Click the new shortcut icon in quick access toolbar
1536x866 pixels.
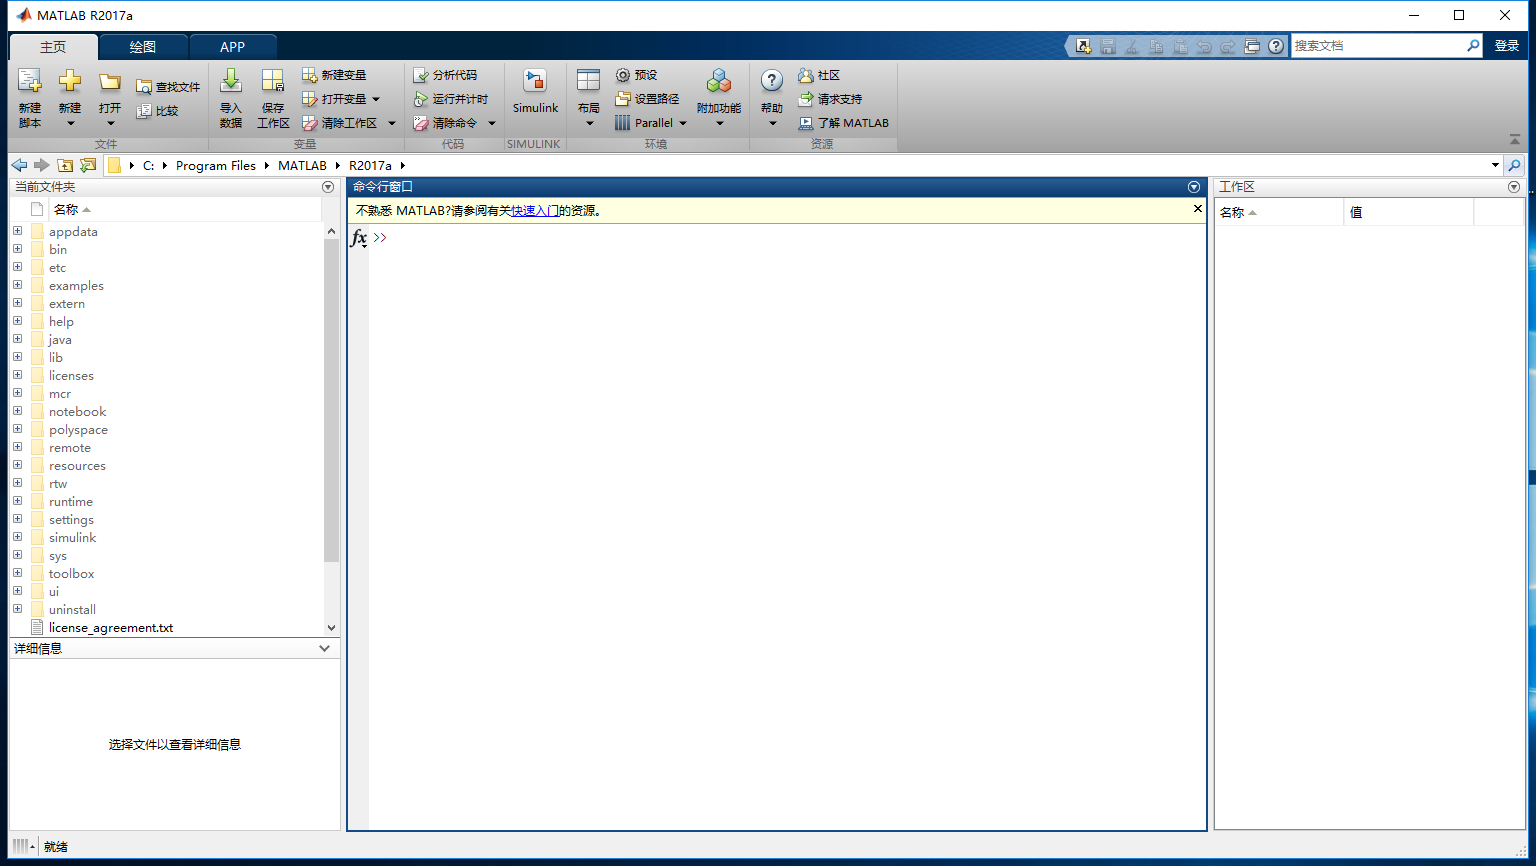coord(1084,46)
